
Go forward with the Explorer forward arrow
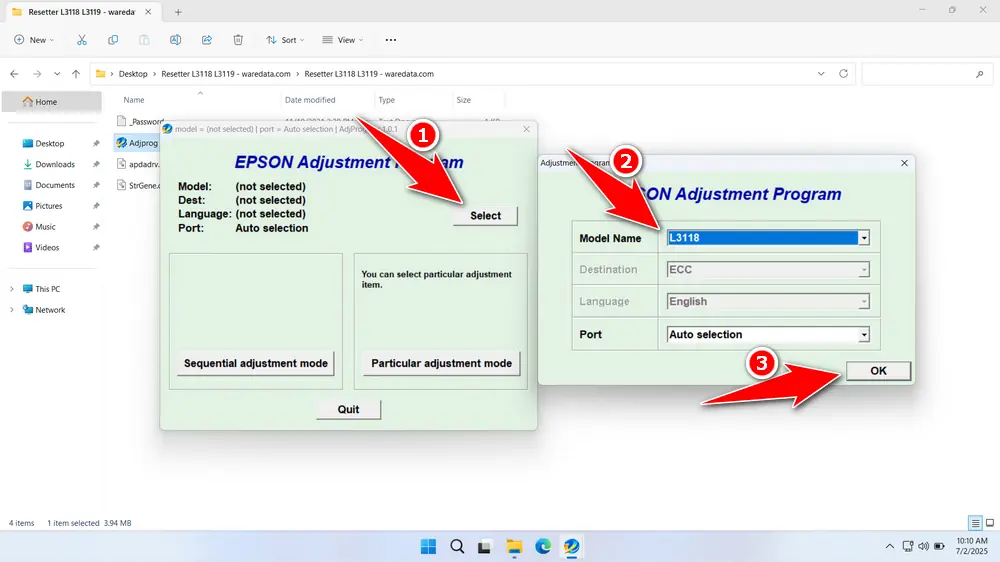point(37,74)
